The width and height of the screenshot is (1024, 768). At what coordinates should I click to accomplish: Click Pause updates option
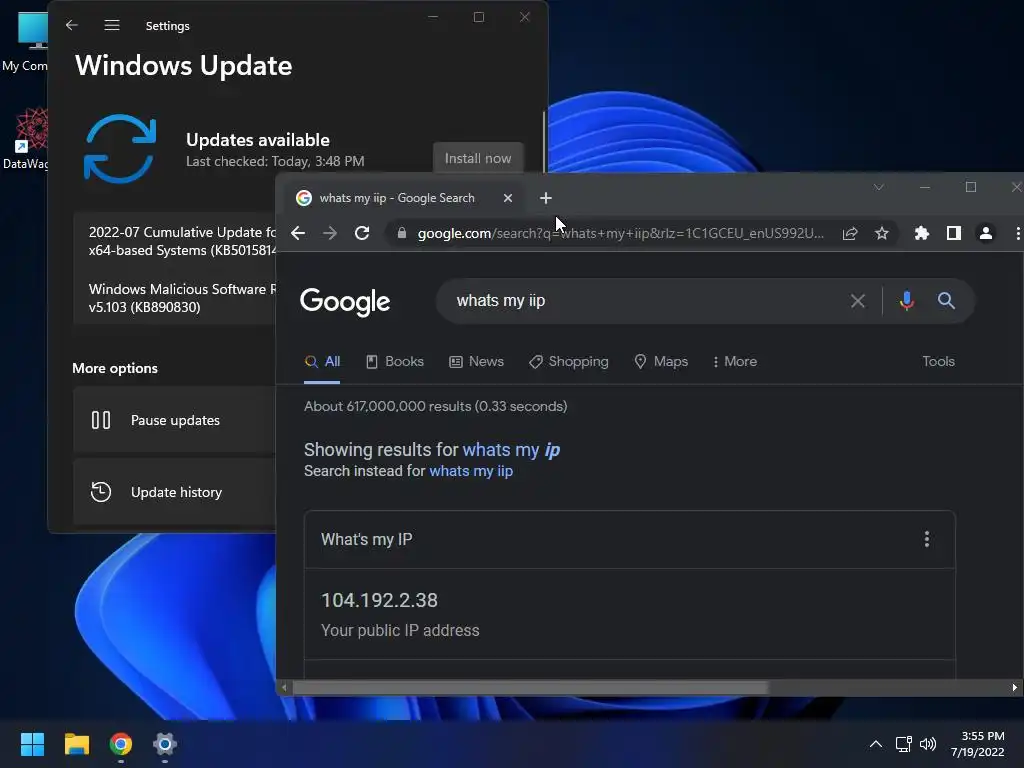175,420
